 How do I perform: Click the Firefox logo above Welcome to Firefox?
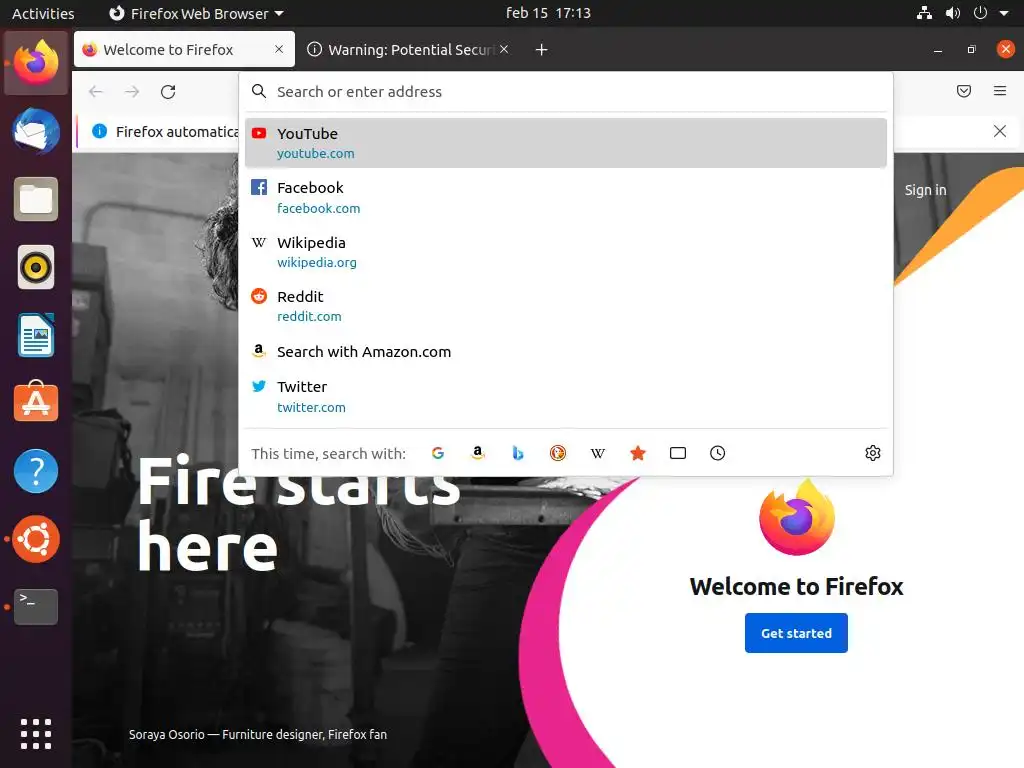[x=797, y=517]
